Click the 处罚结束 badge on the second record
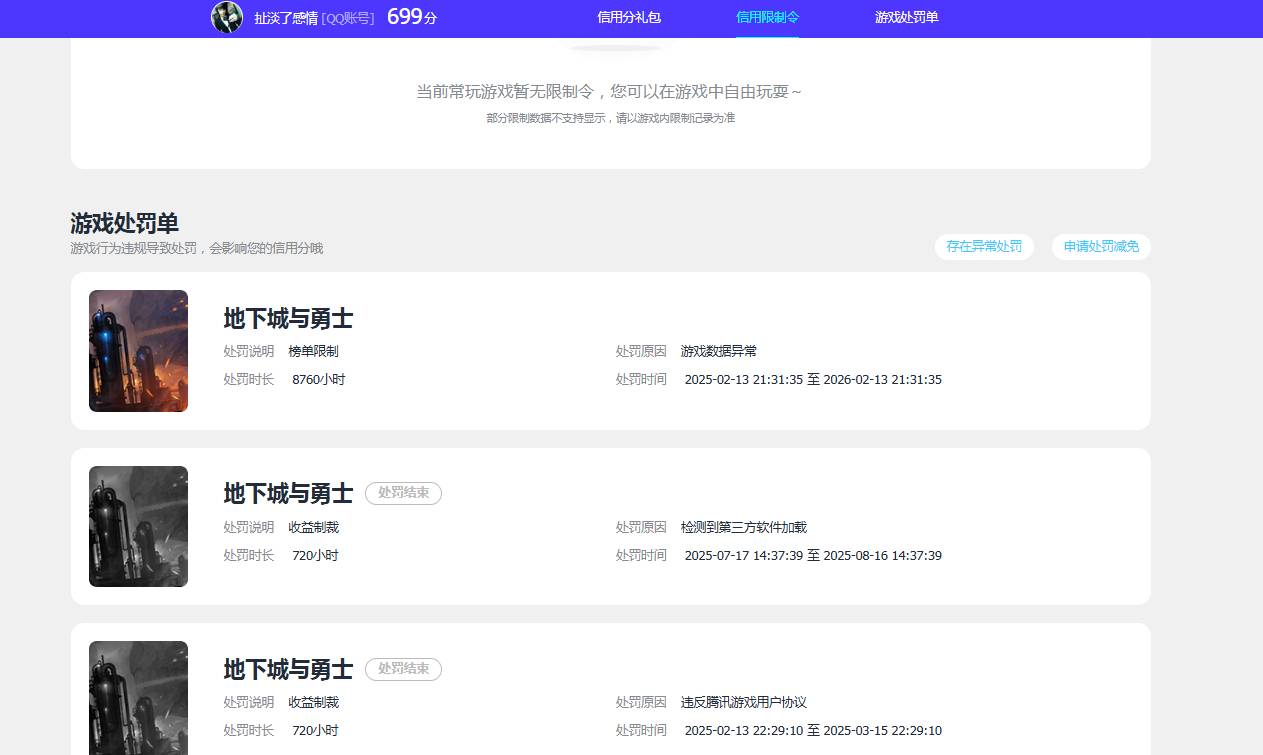 pos(403,493)
